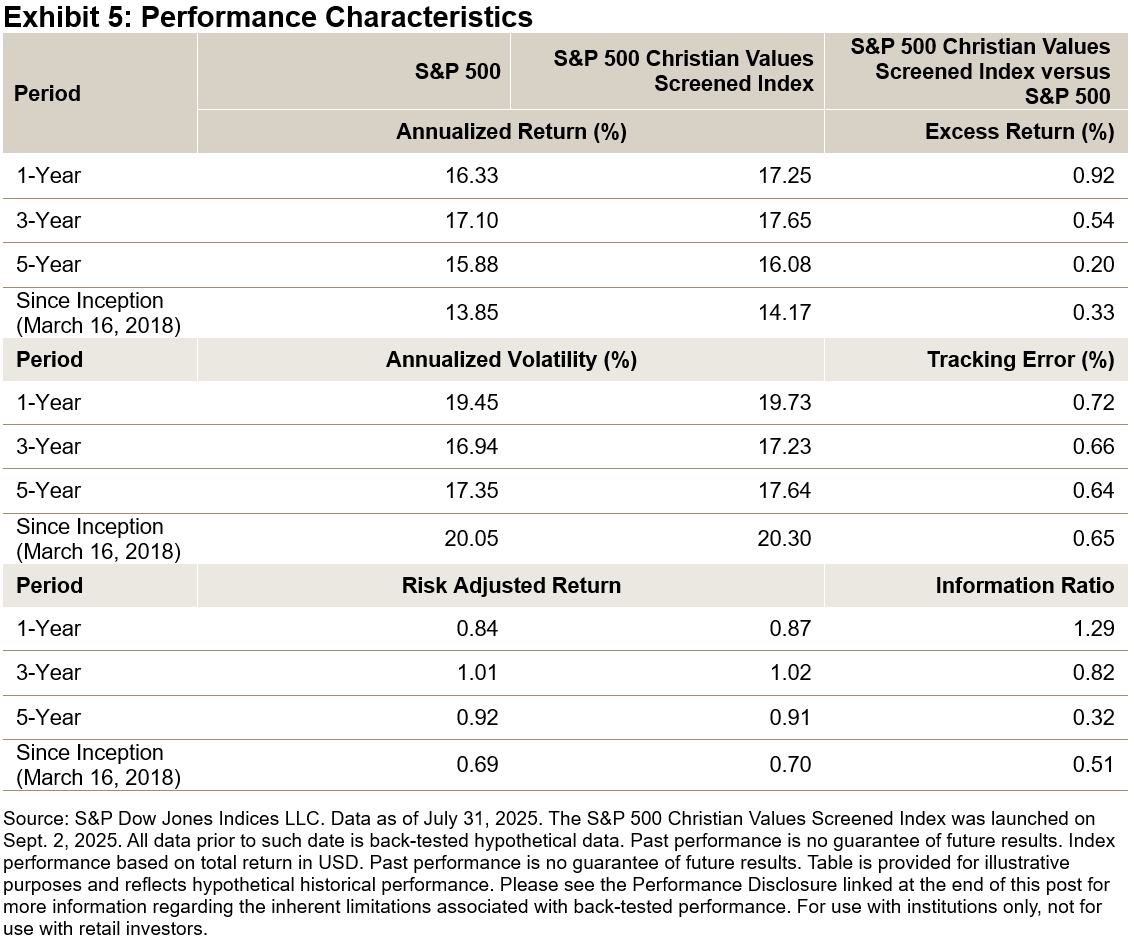Click the 14.17 since-inception return value
1134x940 pixels.
click(785, 313)
